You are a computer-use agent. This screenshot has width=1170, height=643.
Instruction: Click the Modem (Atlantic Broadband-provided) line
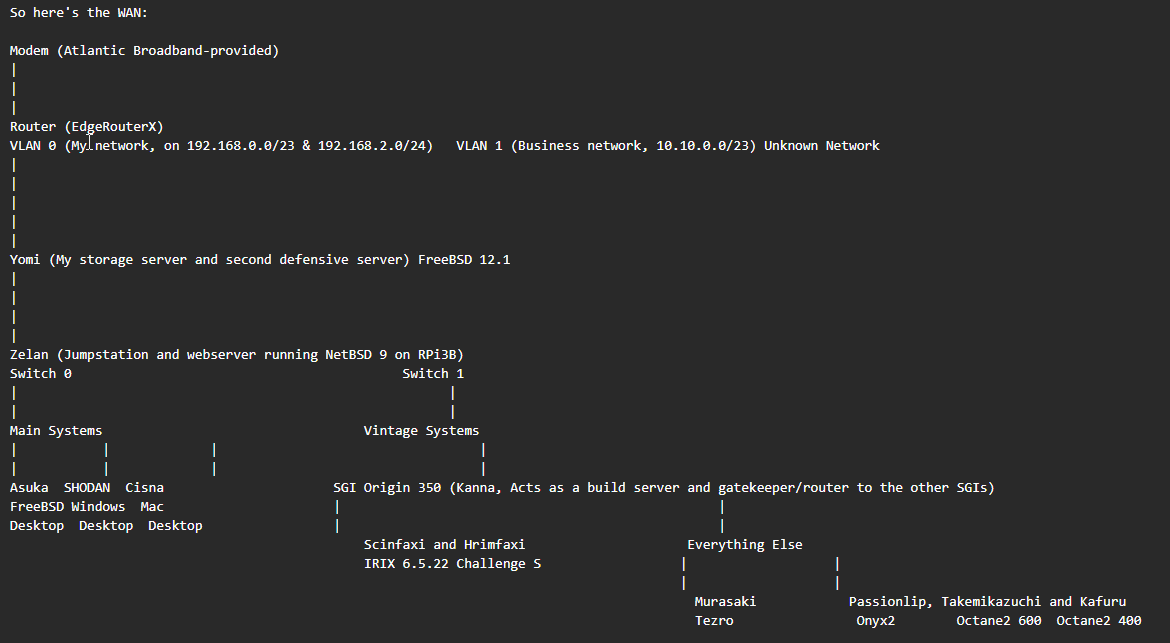click(x=144, y=51)
